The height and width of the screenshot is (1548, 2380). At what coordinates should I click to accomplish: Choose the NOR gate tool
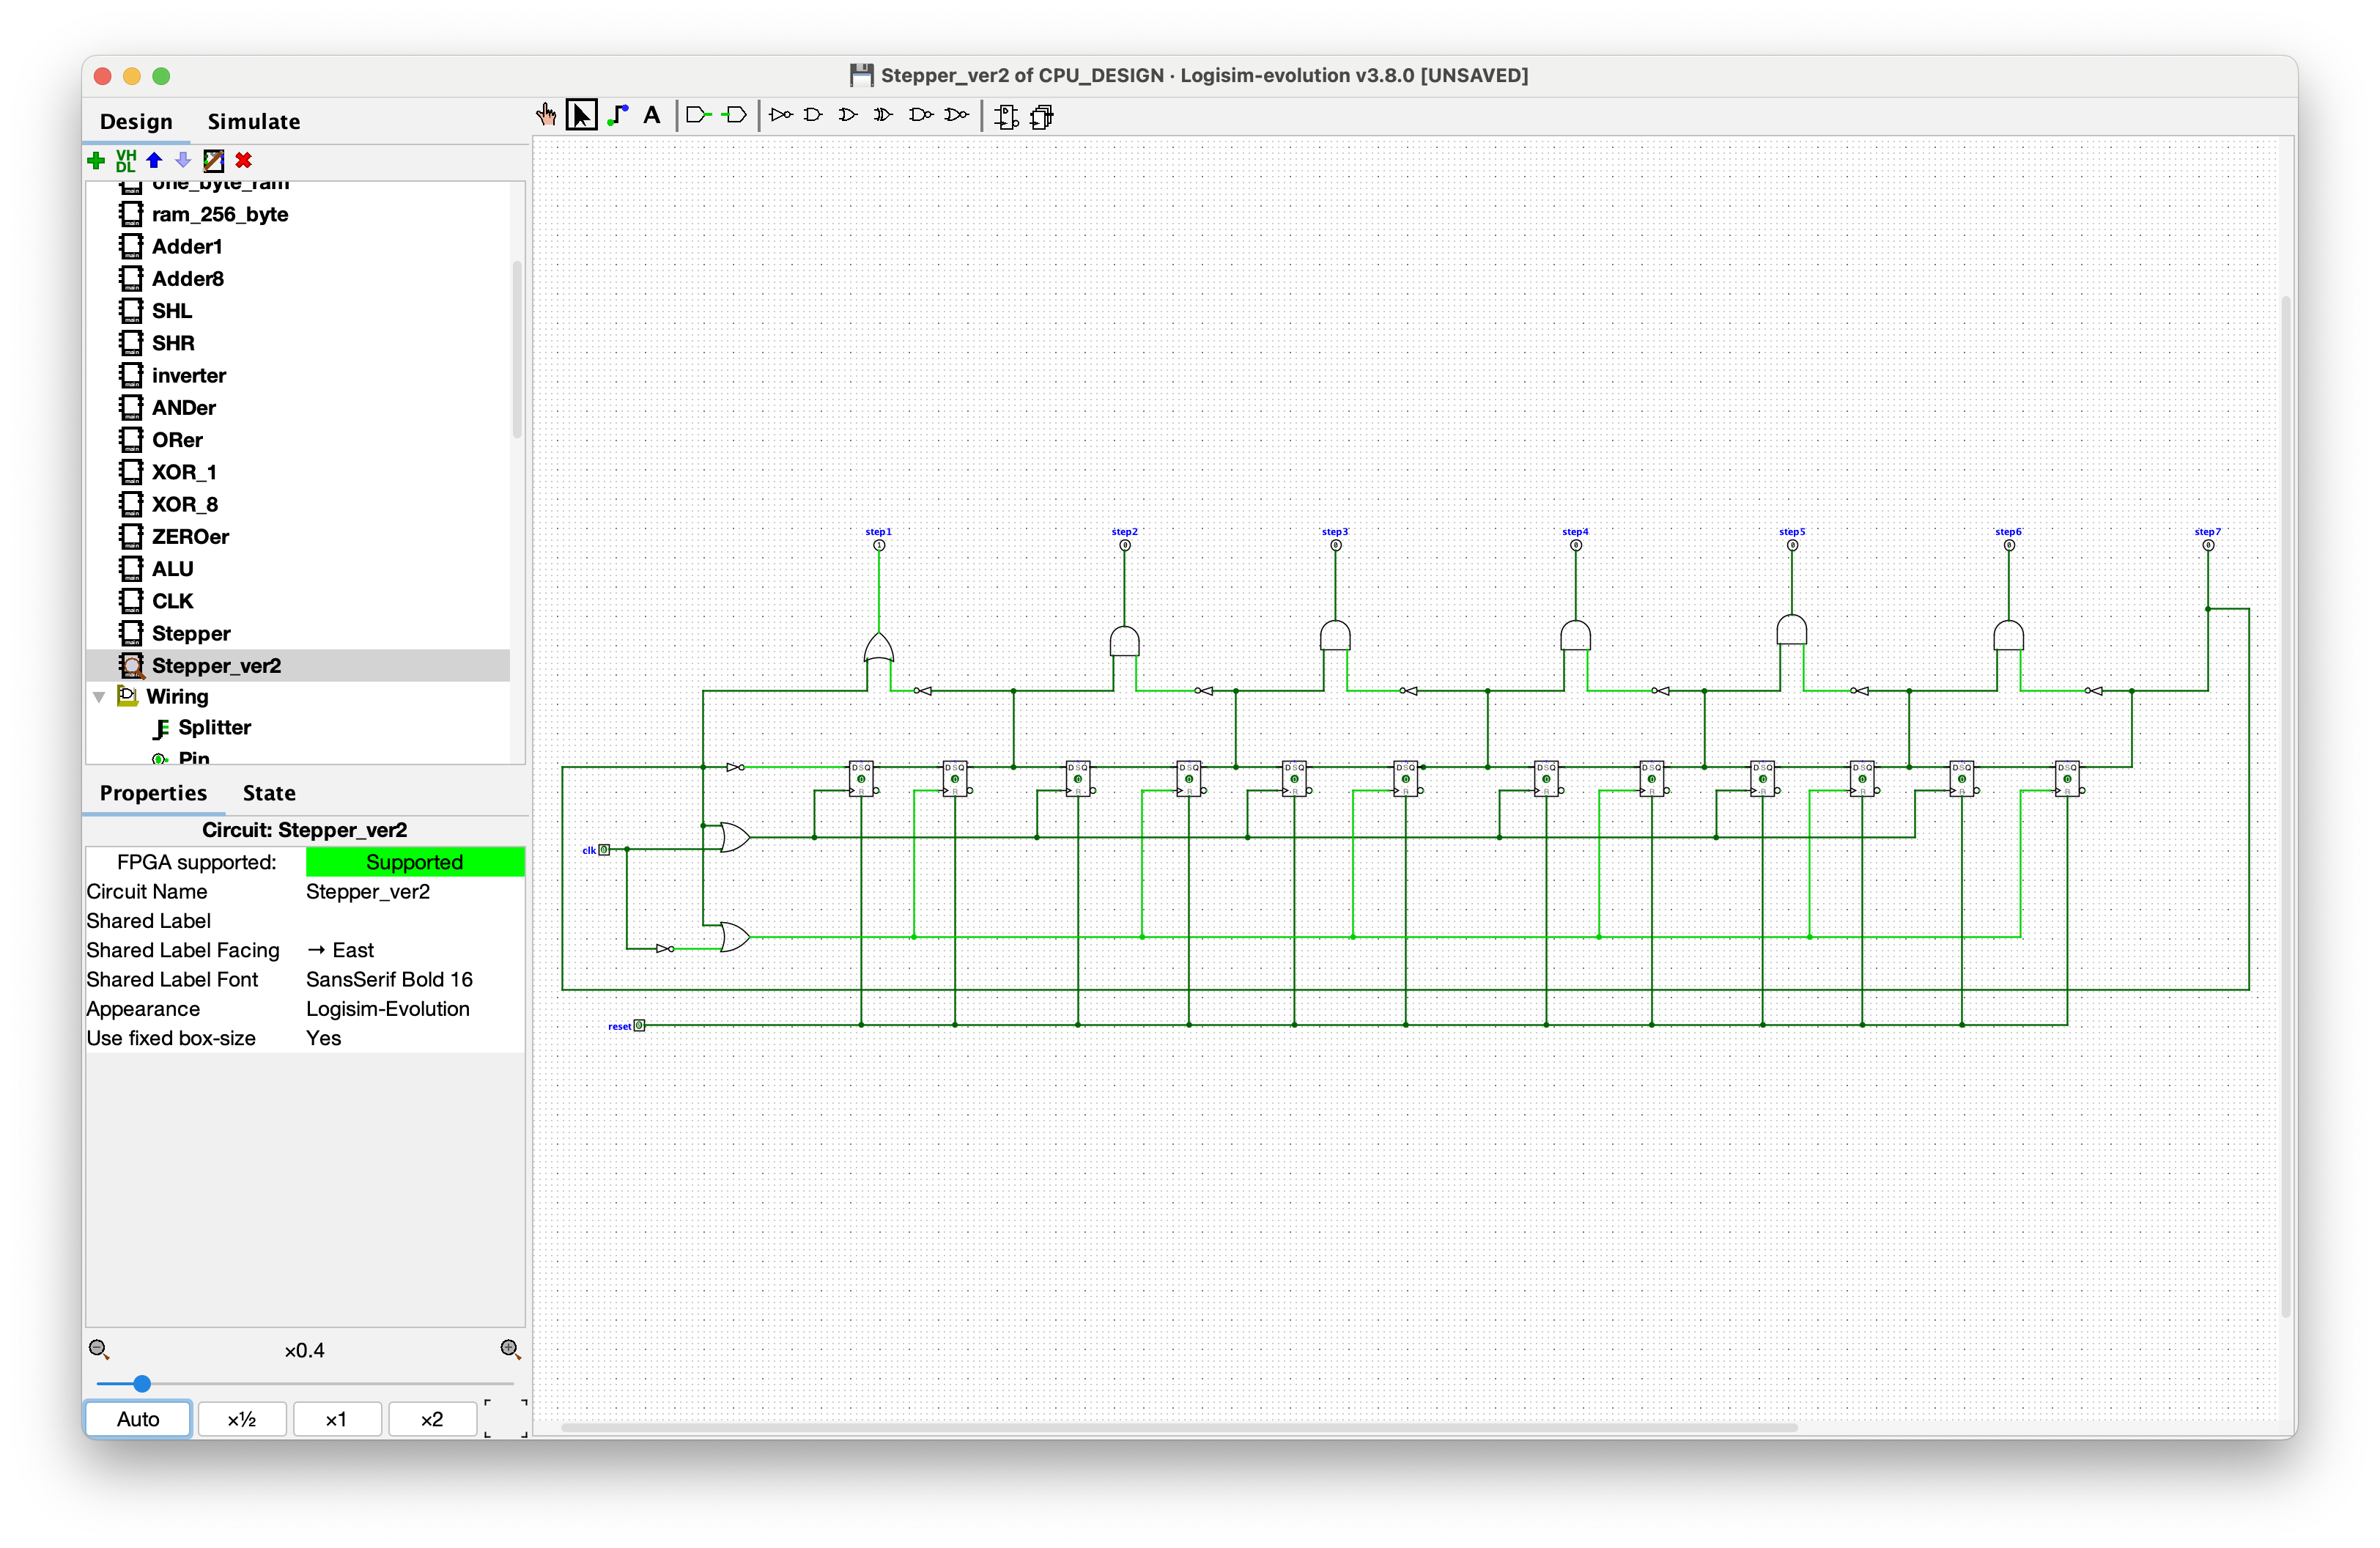coord(957,115)
